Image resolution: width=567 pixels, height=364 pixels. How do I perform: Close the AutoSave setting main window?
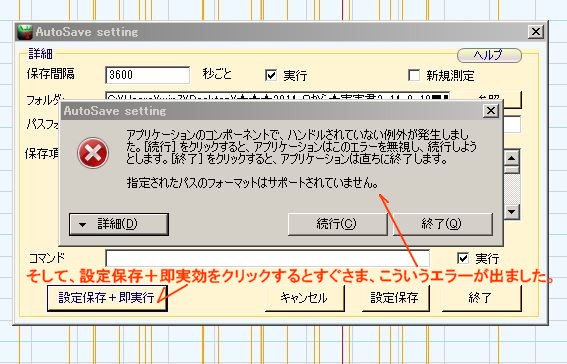point(536,32)
